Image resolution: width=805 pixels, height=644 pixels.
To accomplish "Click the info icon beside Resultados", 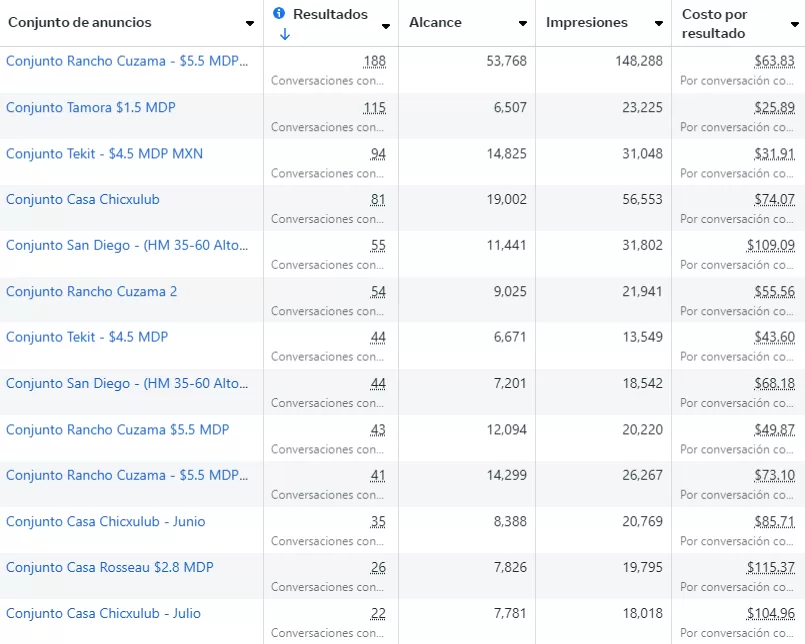I will pos(279,14).
